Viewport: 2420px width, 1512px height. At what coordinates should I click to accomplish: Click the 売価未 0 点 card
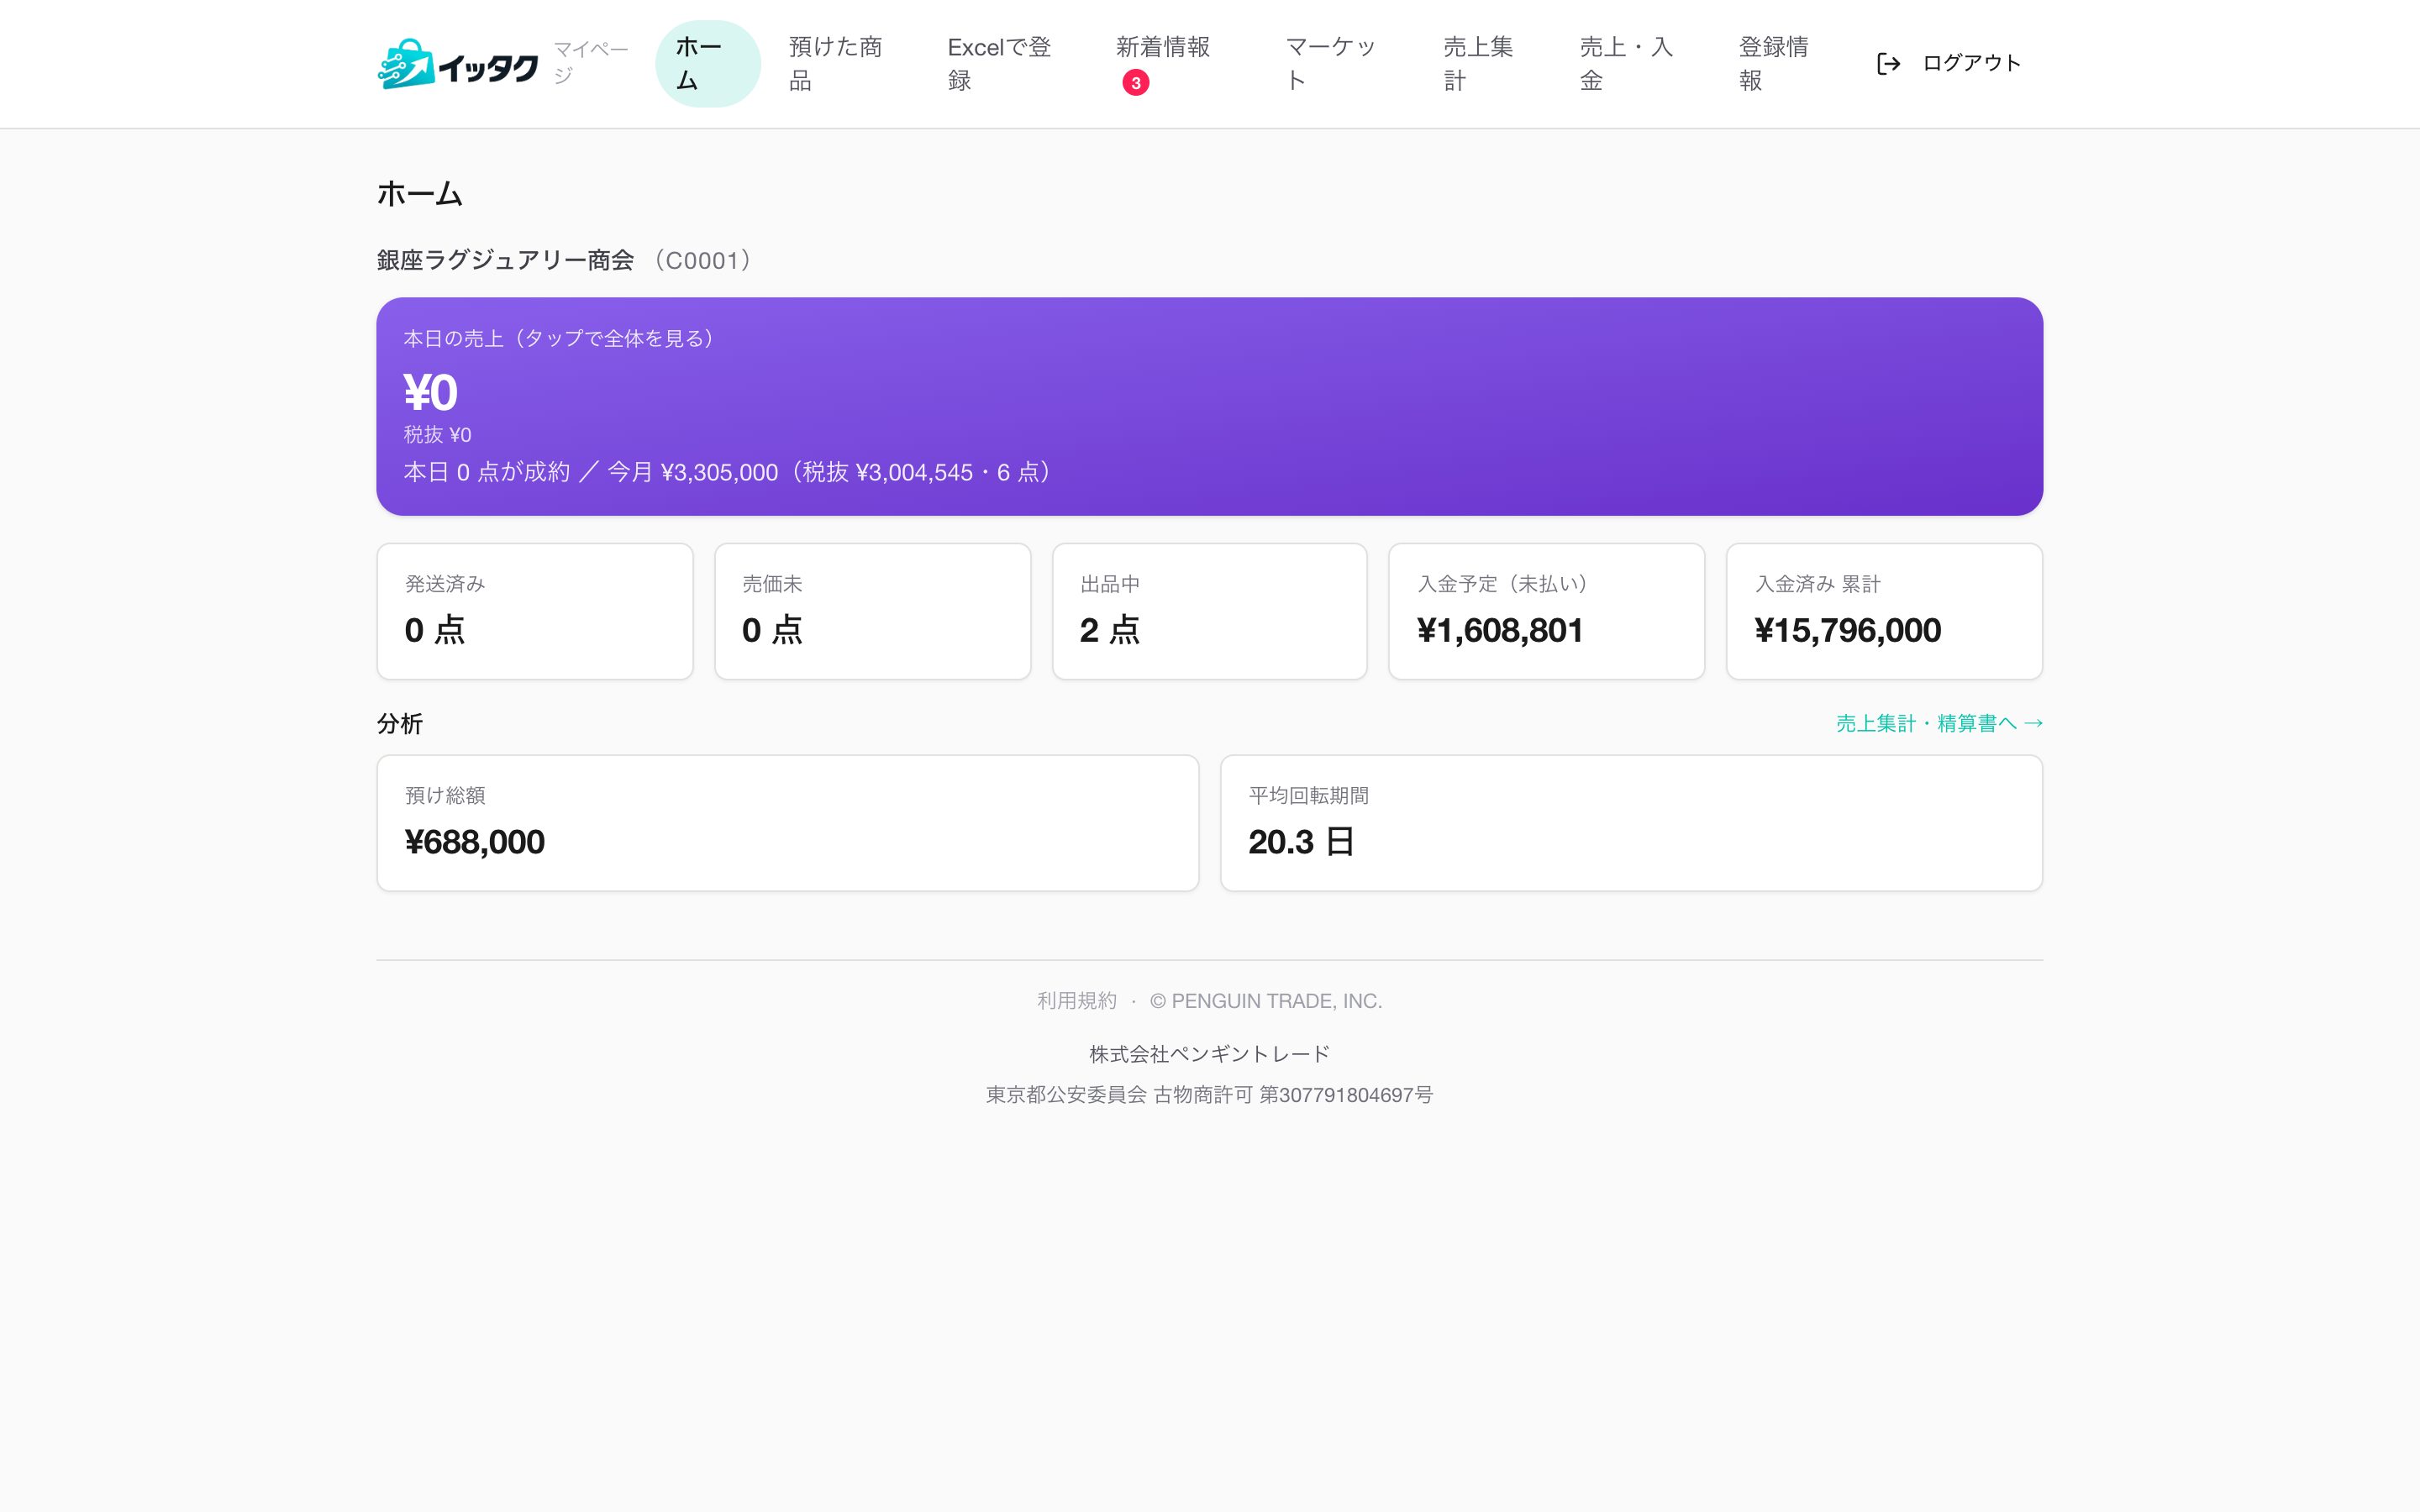pos(872,611)
